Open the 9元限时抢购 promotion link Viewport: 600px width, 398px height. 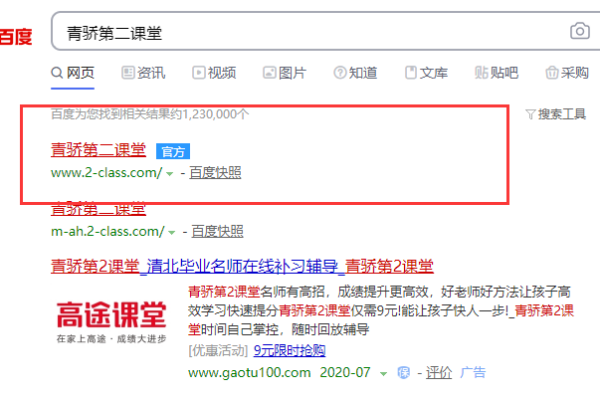pyautogui.click(x=289, y=350)
